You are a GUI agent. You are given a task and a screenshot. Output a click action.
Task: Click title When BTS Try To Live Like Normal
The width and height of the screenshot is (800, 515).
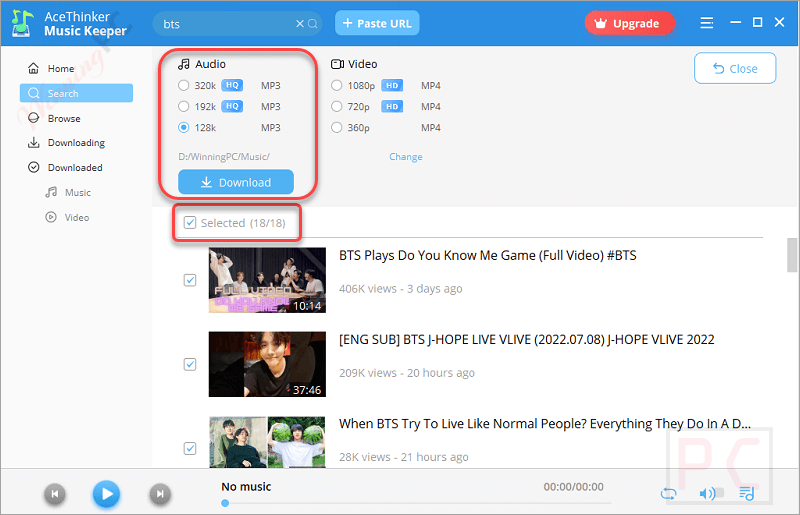click(x=545, y=424)
